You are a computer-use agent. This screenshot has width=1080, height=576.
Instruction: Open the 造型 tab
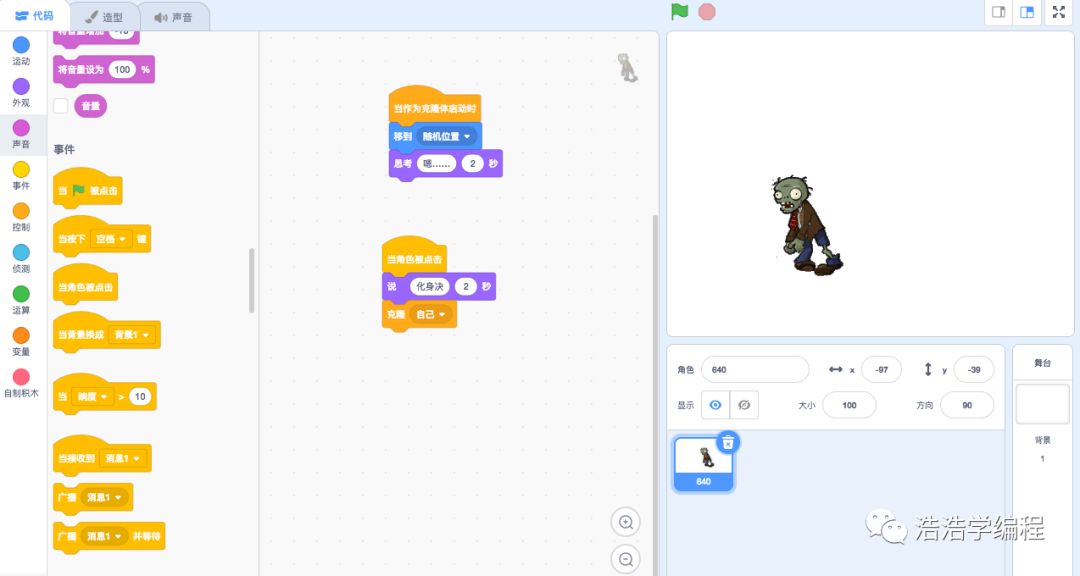click(104, 17)
